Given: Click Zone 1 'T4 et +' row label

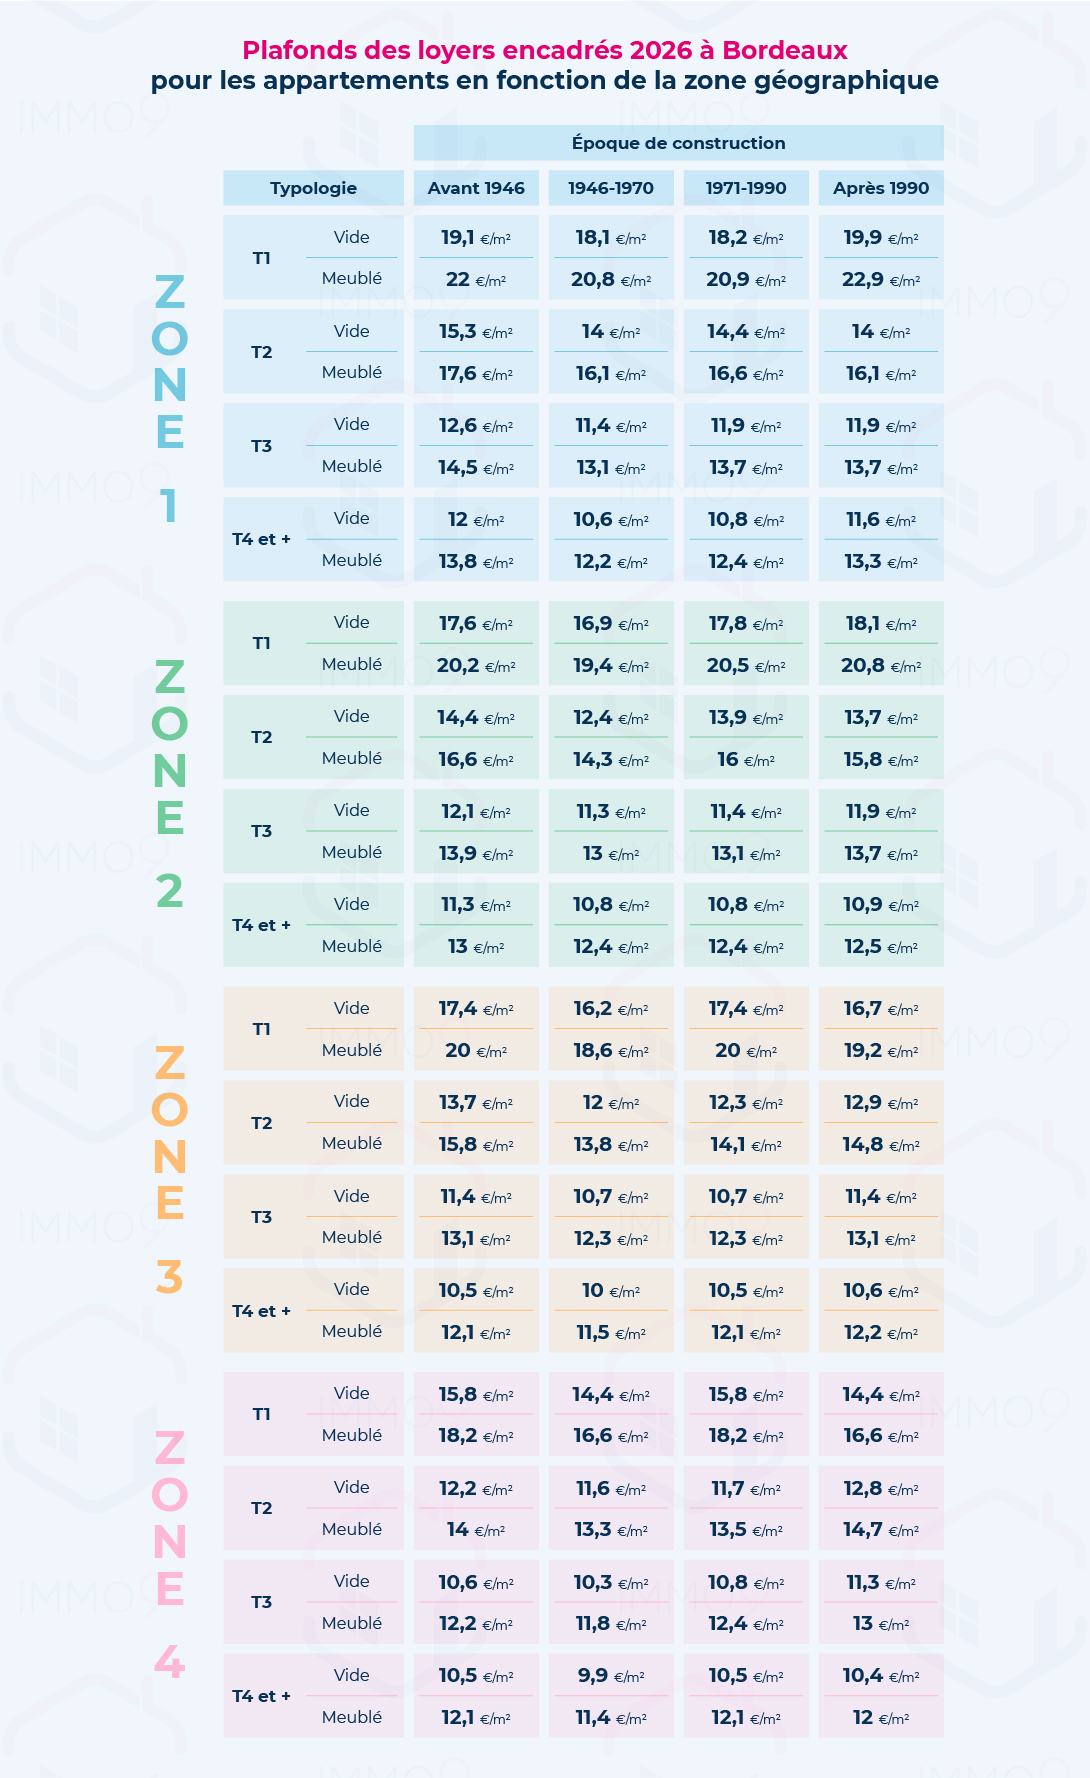Looking at the screenshot, I should pyautogui.click(x=262, y=539).
